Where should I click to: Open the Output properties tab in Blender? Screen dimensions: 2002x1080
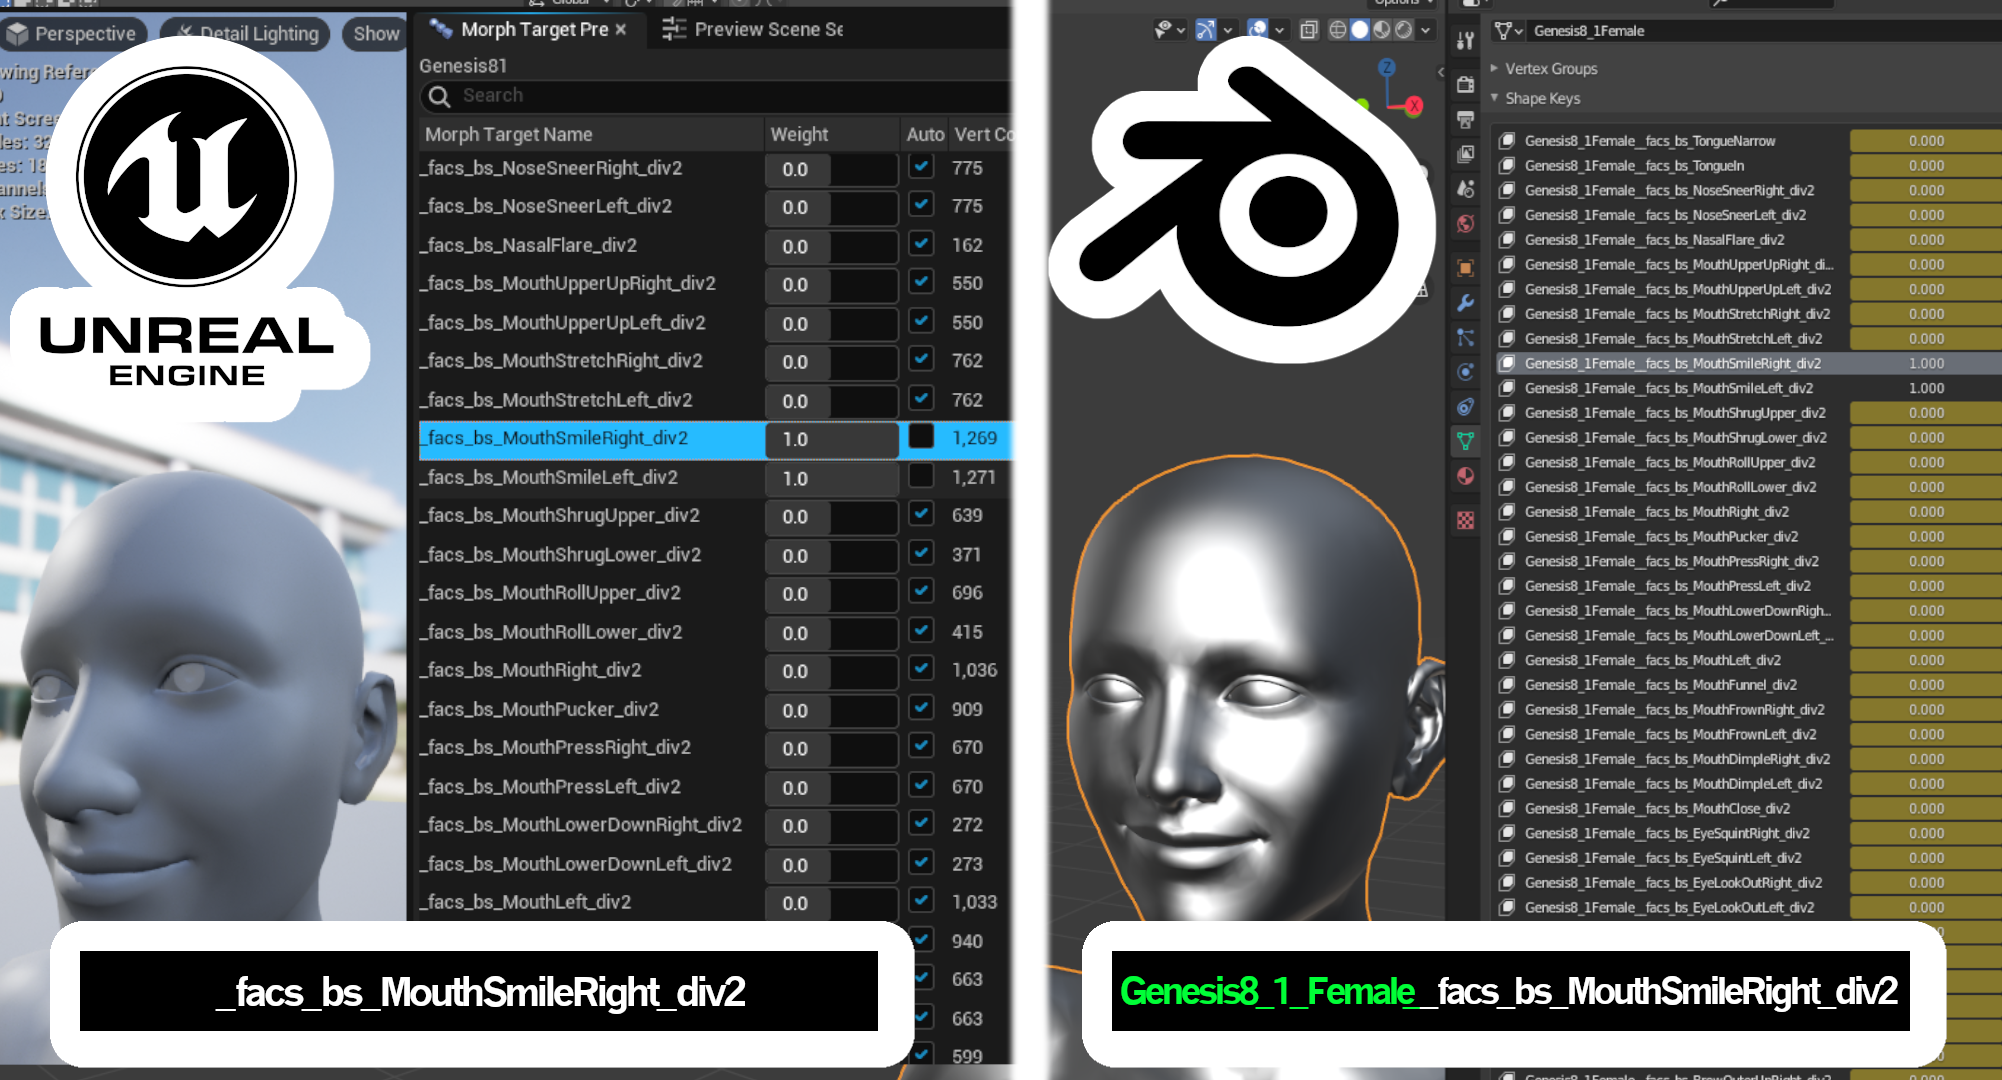pos(1465,120)
